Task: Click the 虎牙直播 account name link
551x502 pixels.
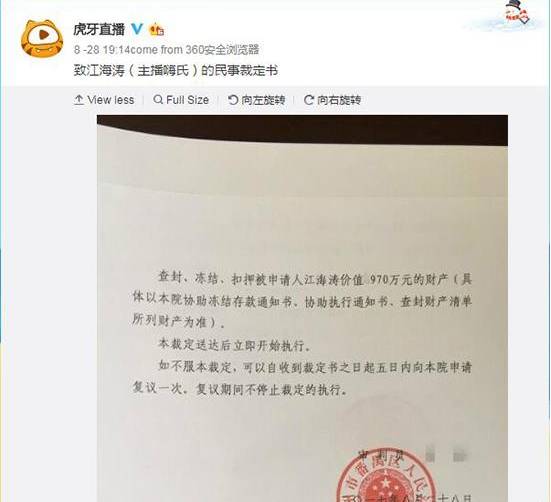Action: pyautogui.click(x=99, y=30)
